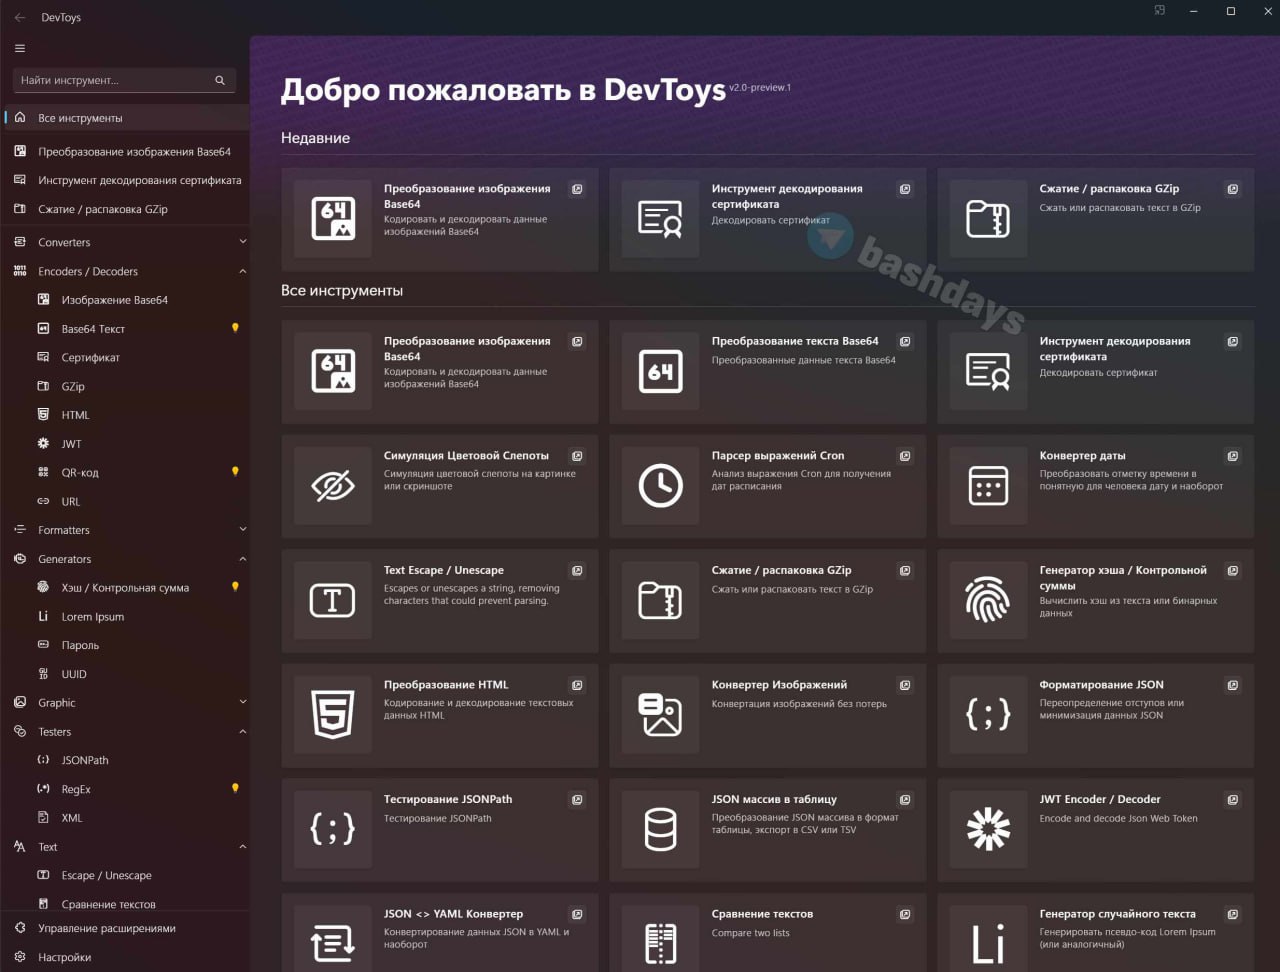Select 'Все инструменты' in the sidebar
1280x972 pixels.
(127, 118)
